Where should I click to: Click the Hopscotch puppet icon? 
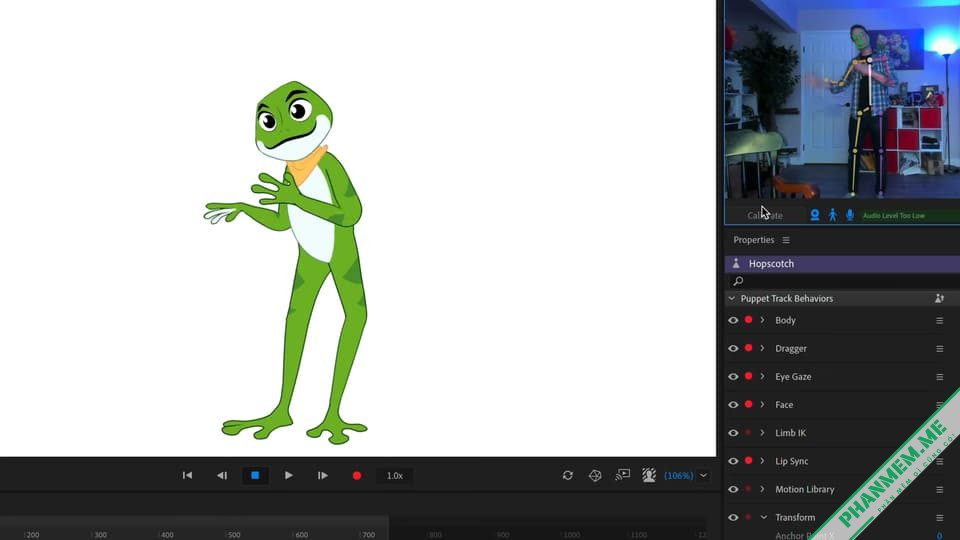click(736, 264)
